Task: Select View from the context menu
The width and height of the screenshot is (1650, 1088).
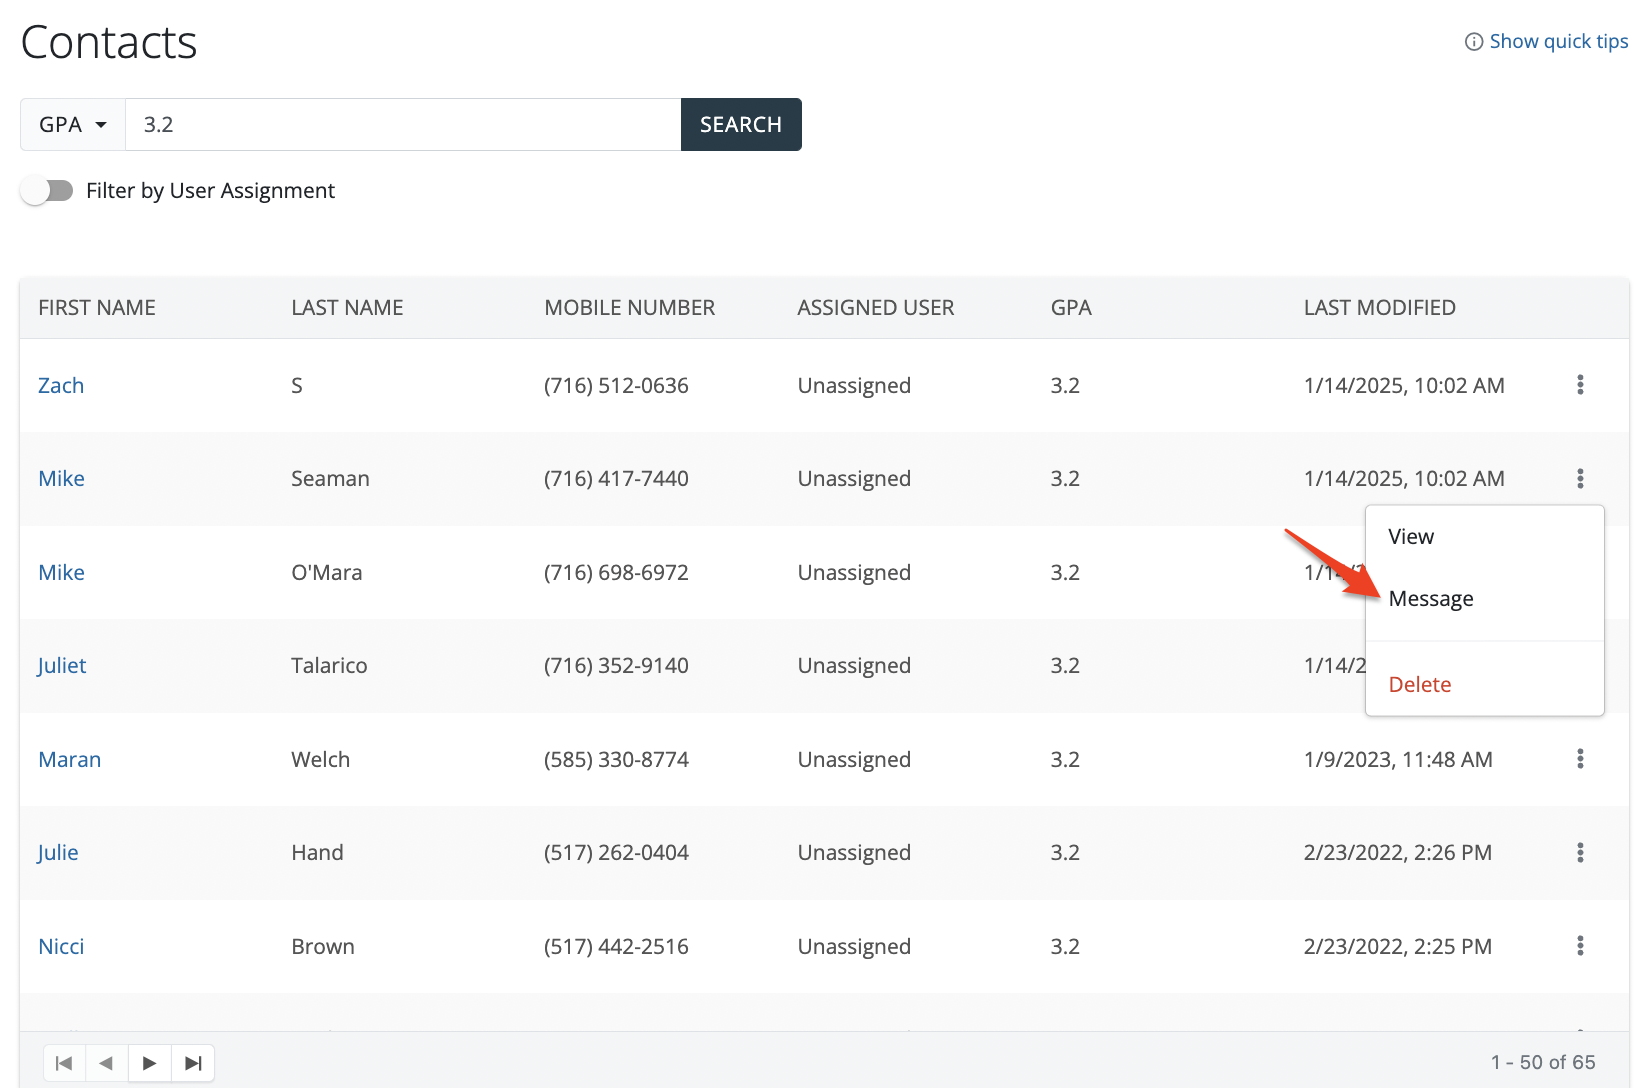Action: click(1411, 537)
